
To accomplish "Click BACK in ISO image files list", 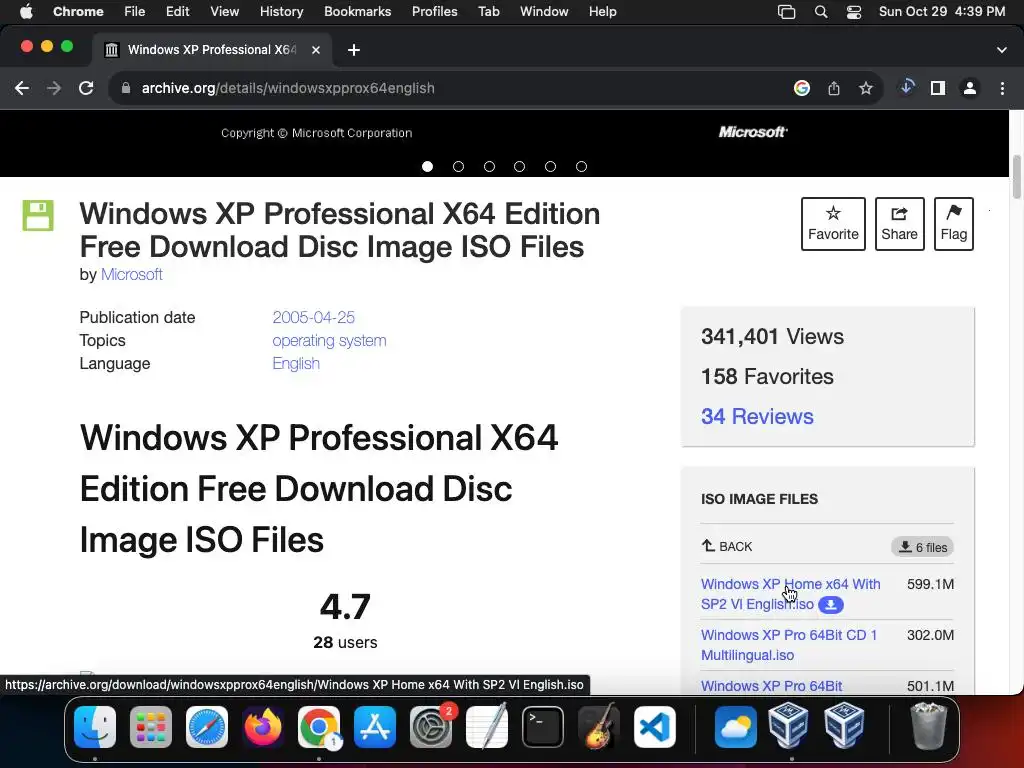I will click(x=727, y=546).
